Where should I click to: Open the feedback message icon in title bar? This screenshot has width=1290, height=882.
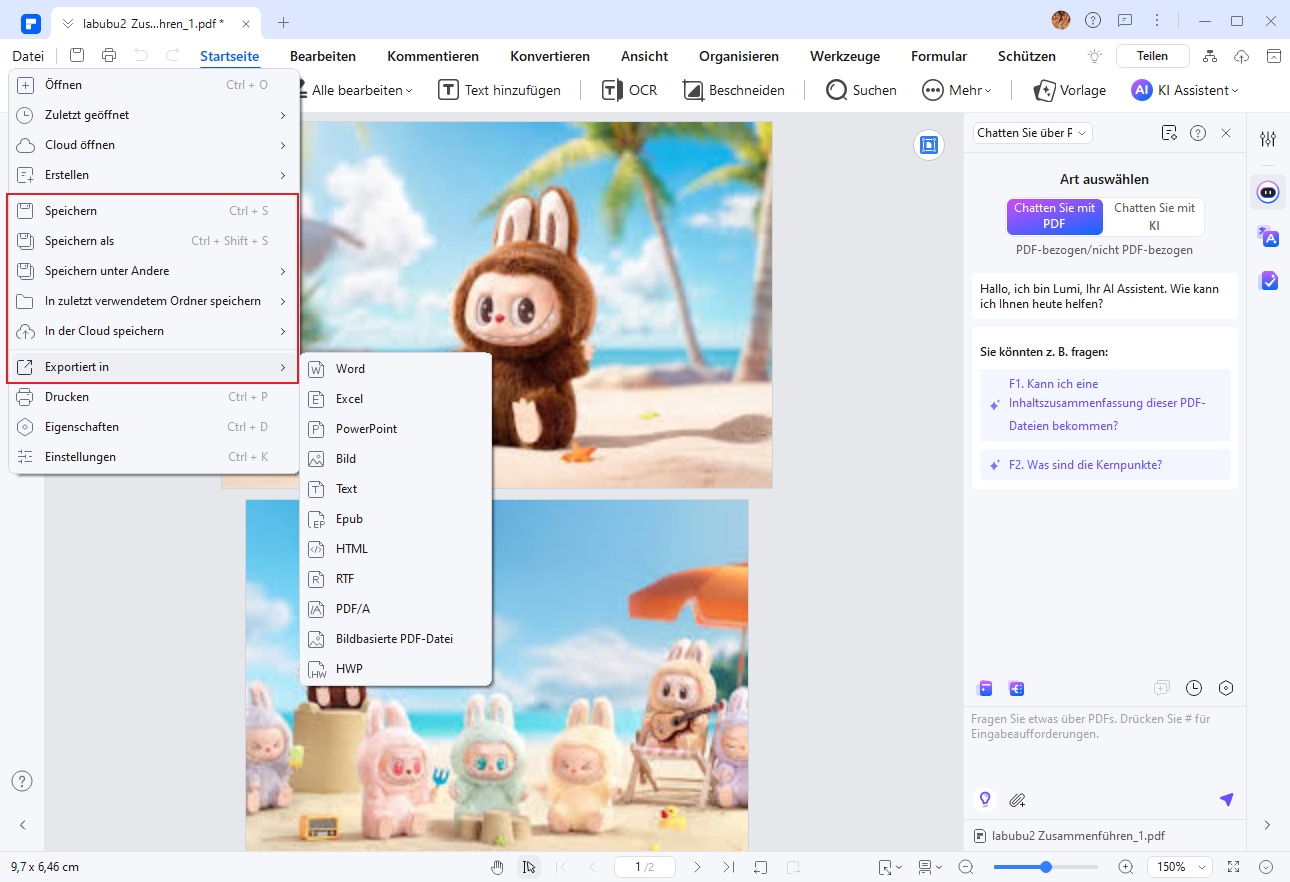point(1125,20)
